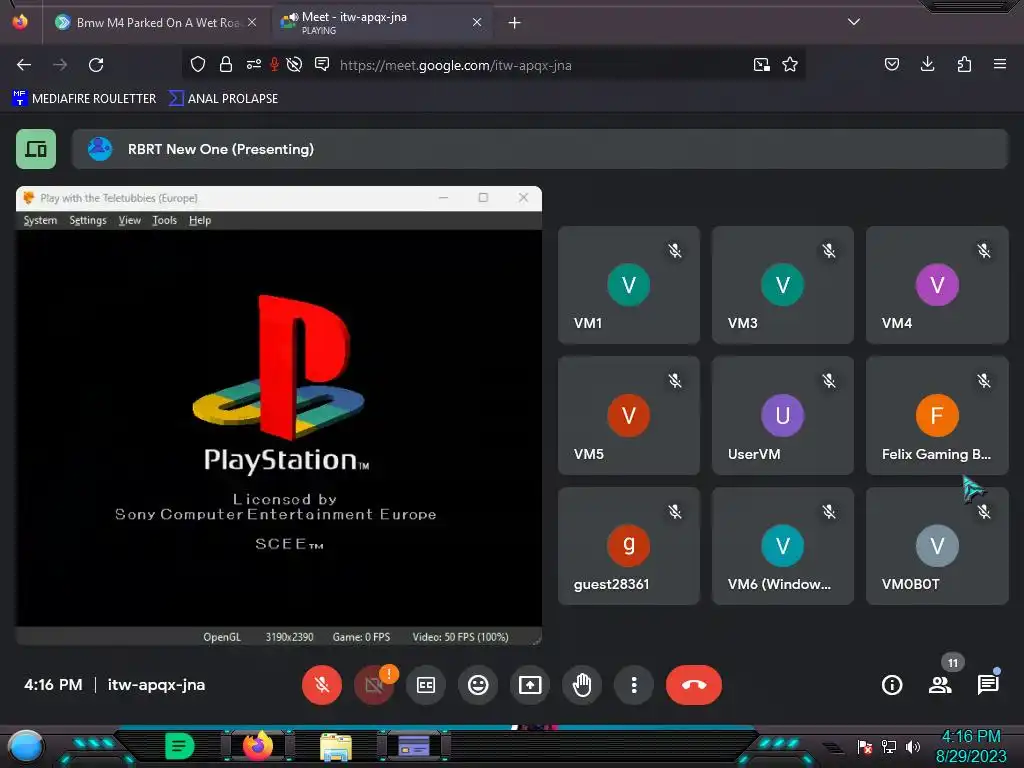Open File Explorer from the taskbar
The image size is (1024, 768).
(336, 746)
